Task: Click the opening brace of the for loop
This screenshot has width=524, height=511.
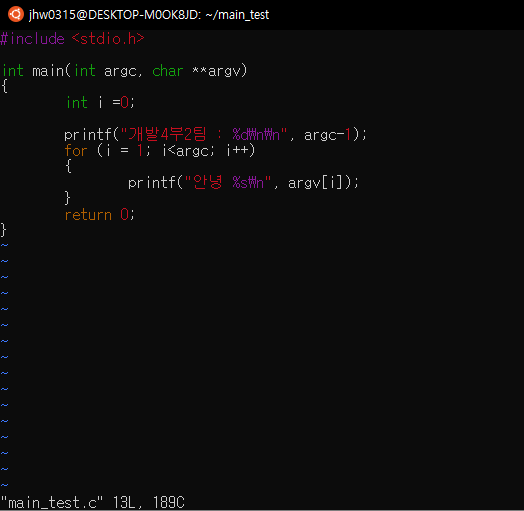Action: [x=68, y=166]
